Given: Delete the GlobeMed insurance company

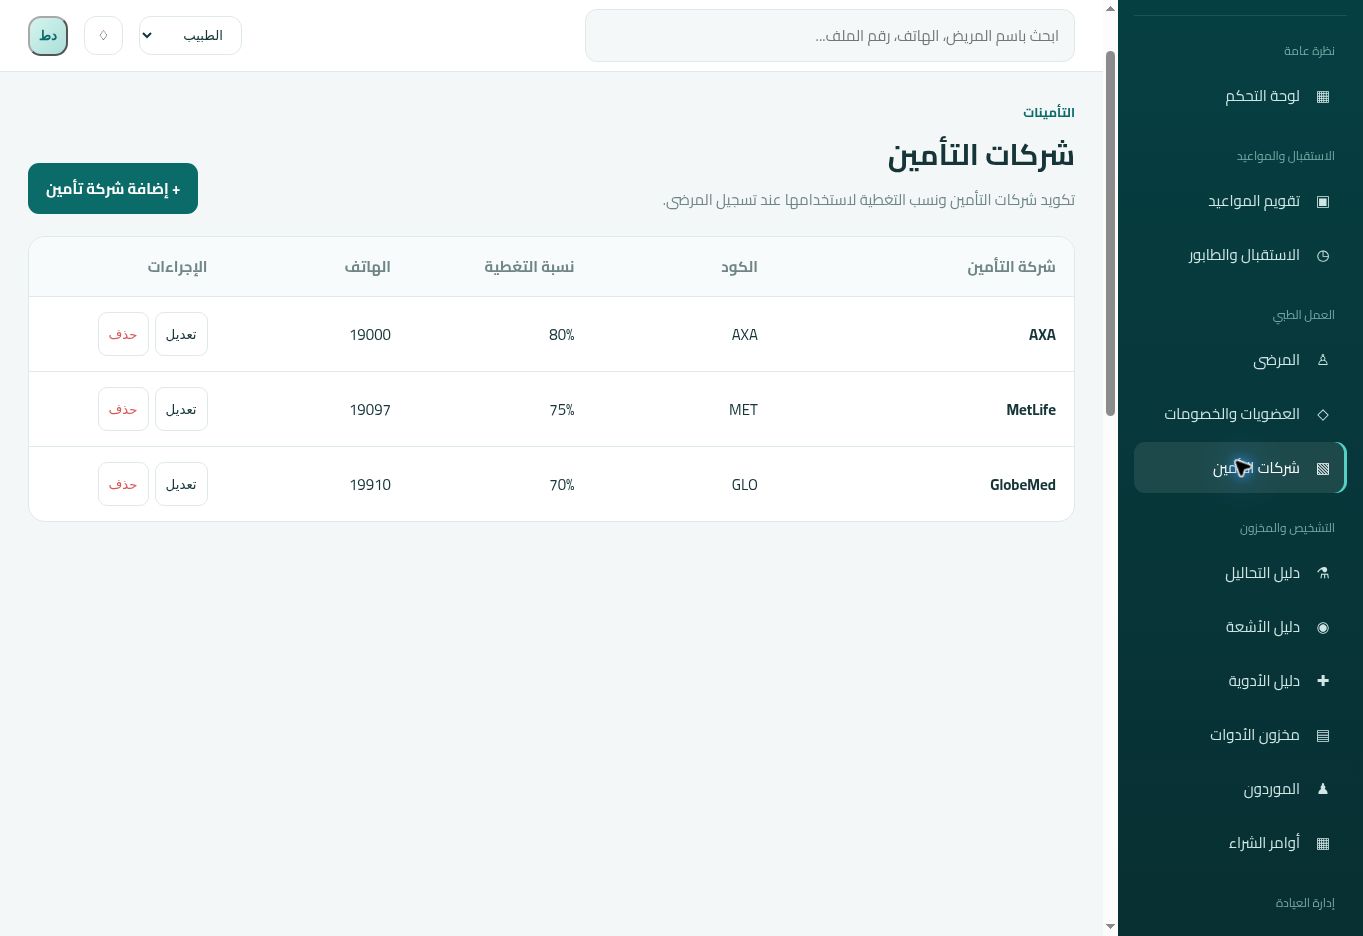Looking at the screenshot, I should pos(123,484).
